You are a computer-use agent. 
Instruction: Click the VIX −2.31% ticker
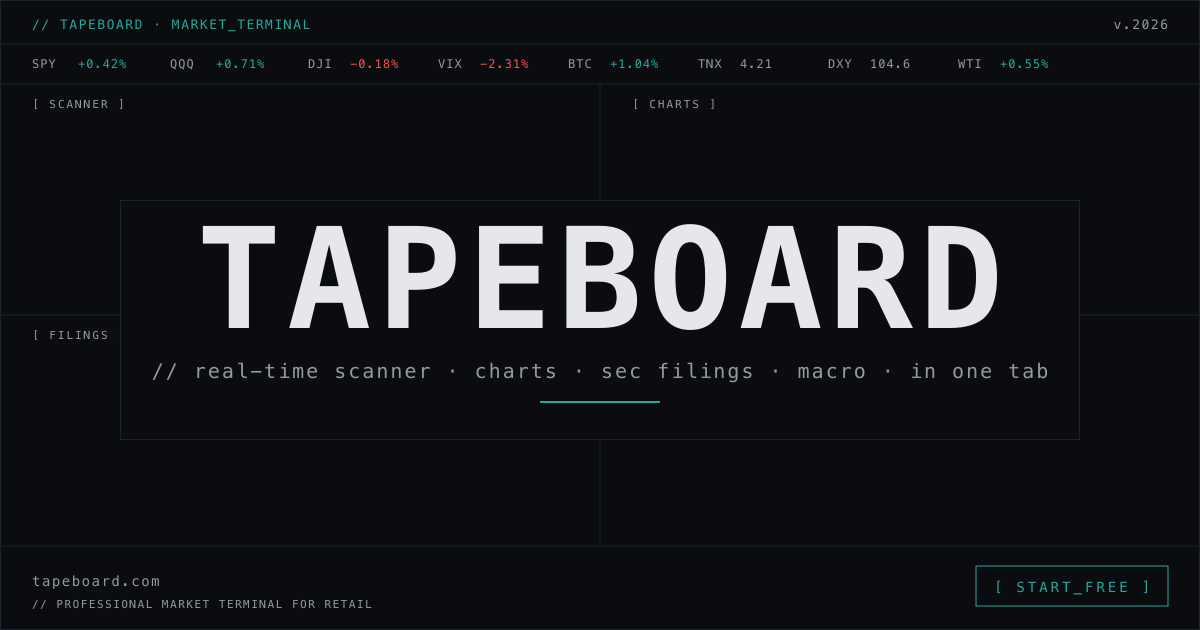pyautogui.click(x=483, y=64)
